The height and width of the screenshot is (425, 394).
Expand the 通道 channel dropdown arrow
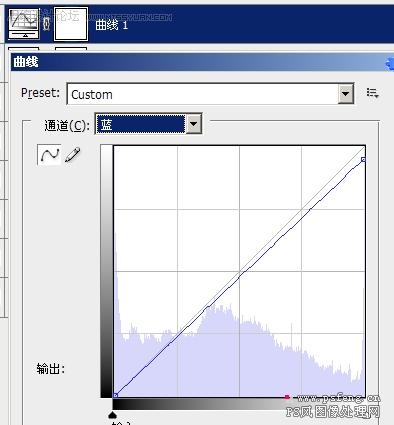click(x=194, y=124)
